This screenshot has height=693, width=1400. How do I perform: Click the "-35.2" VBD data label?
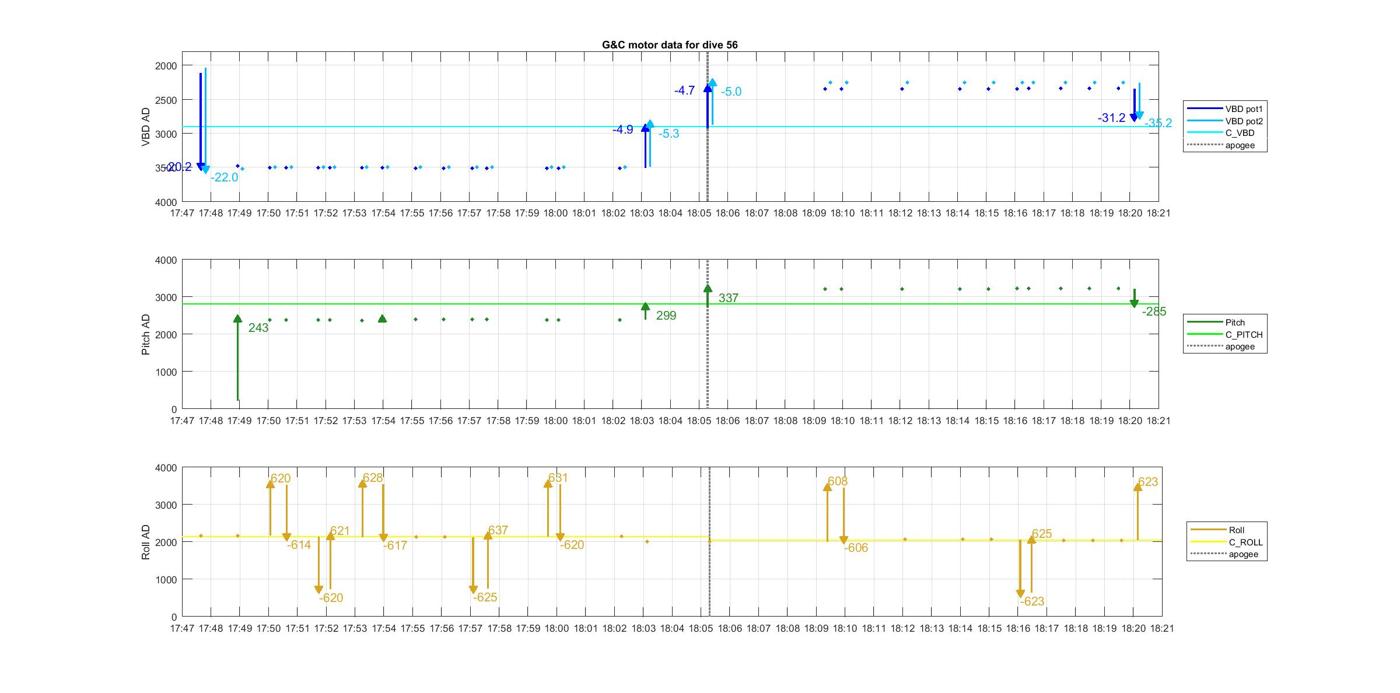[1158, 124]
